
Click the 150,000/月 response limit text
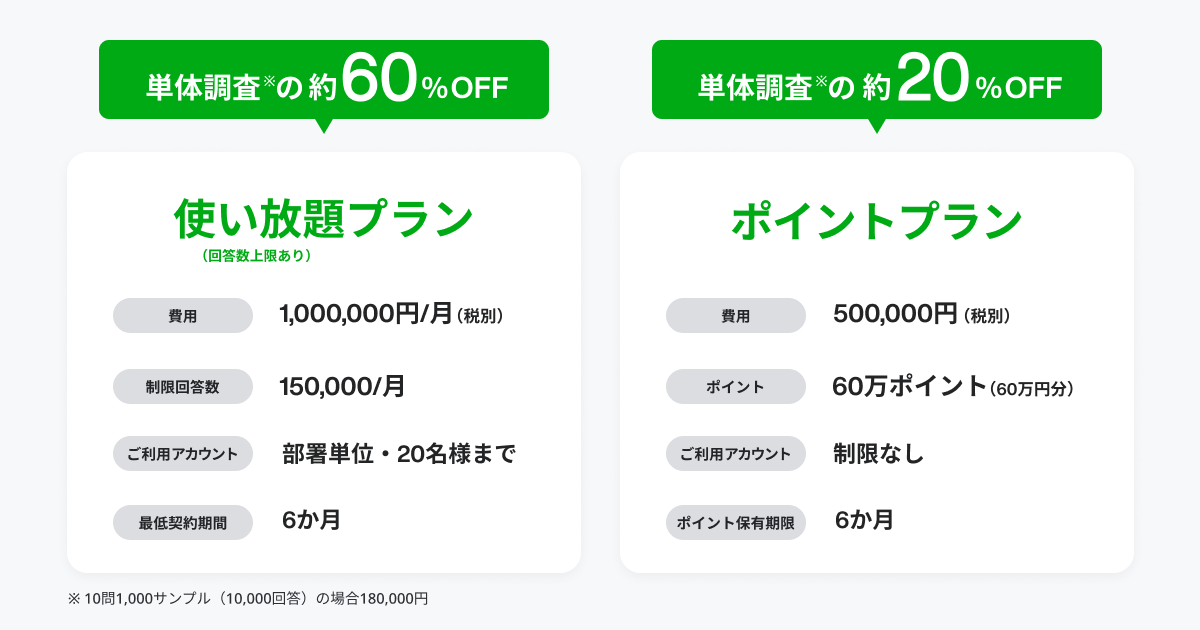pyautogui.click(x=342, y=386)
